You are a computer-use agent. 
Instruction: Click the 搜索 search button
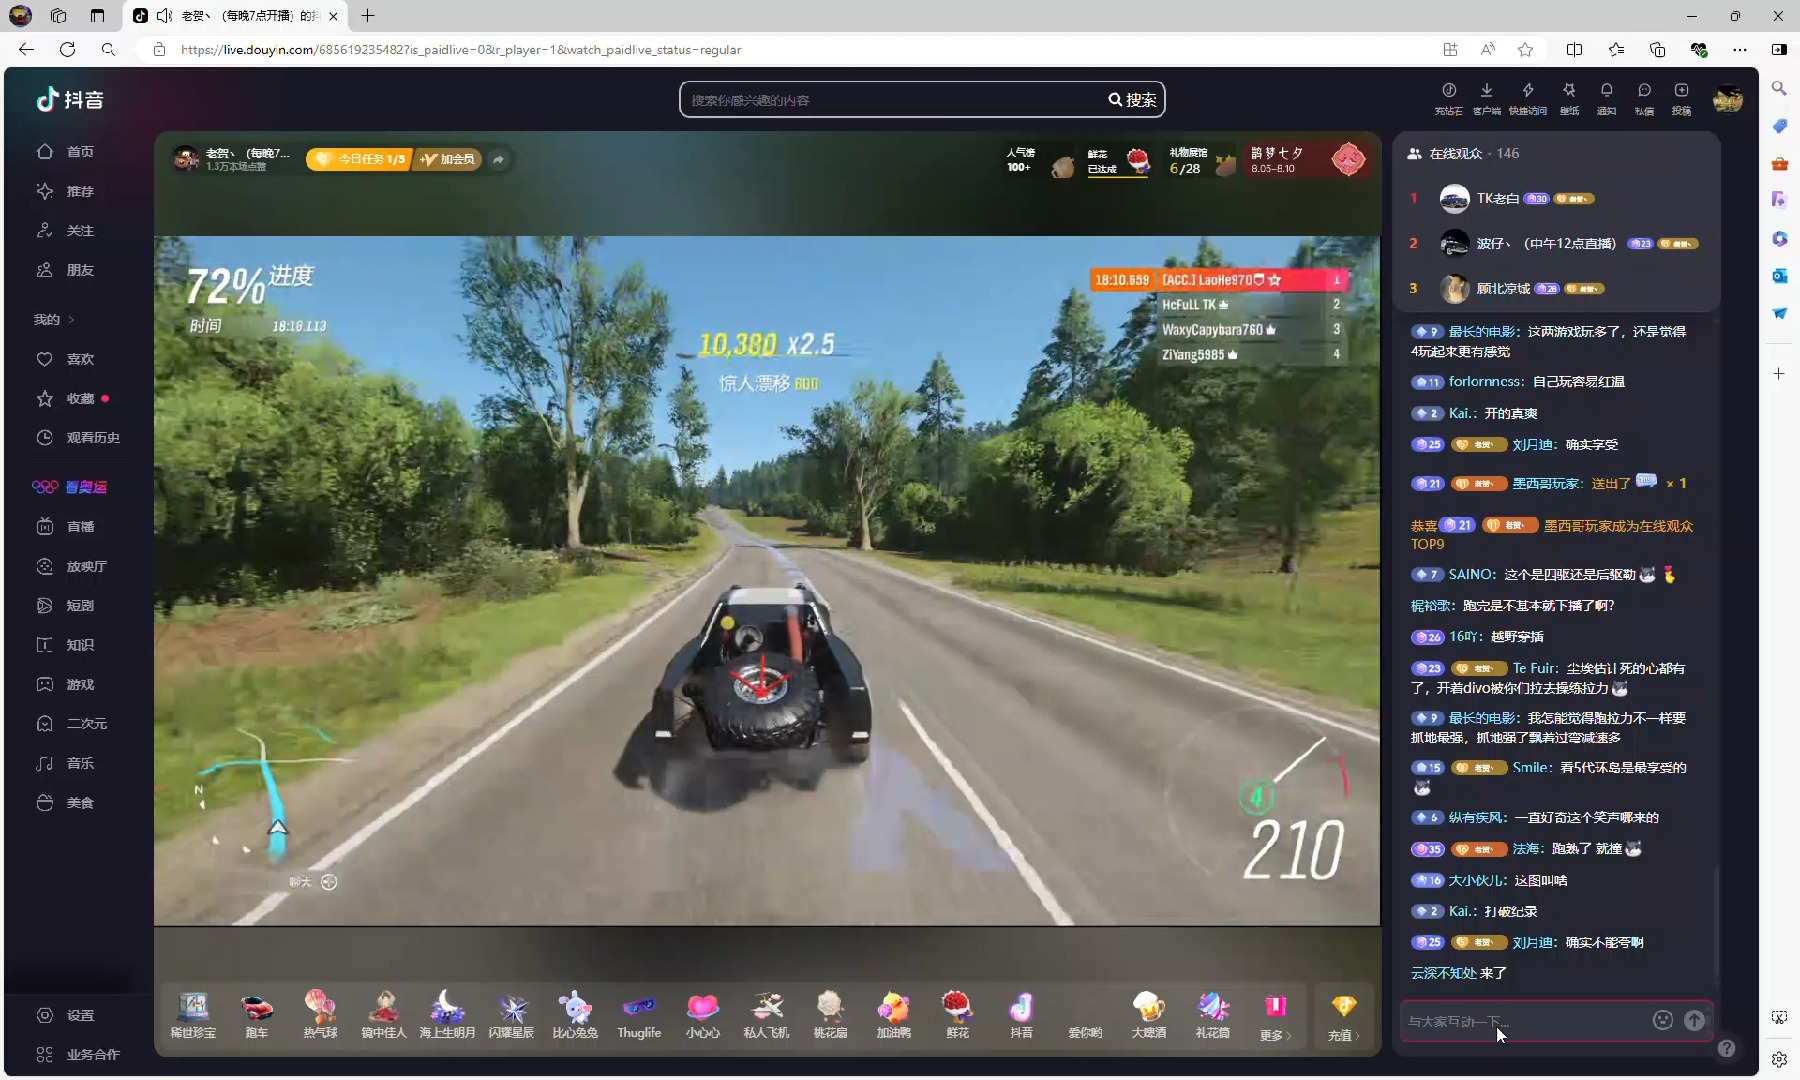[x=1132, y=100]
